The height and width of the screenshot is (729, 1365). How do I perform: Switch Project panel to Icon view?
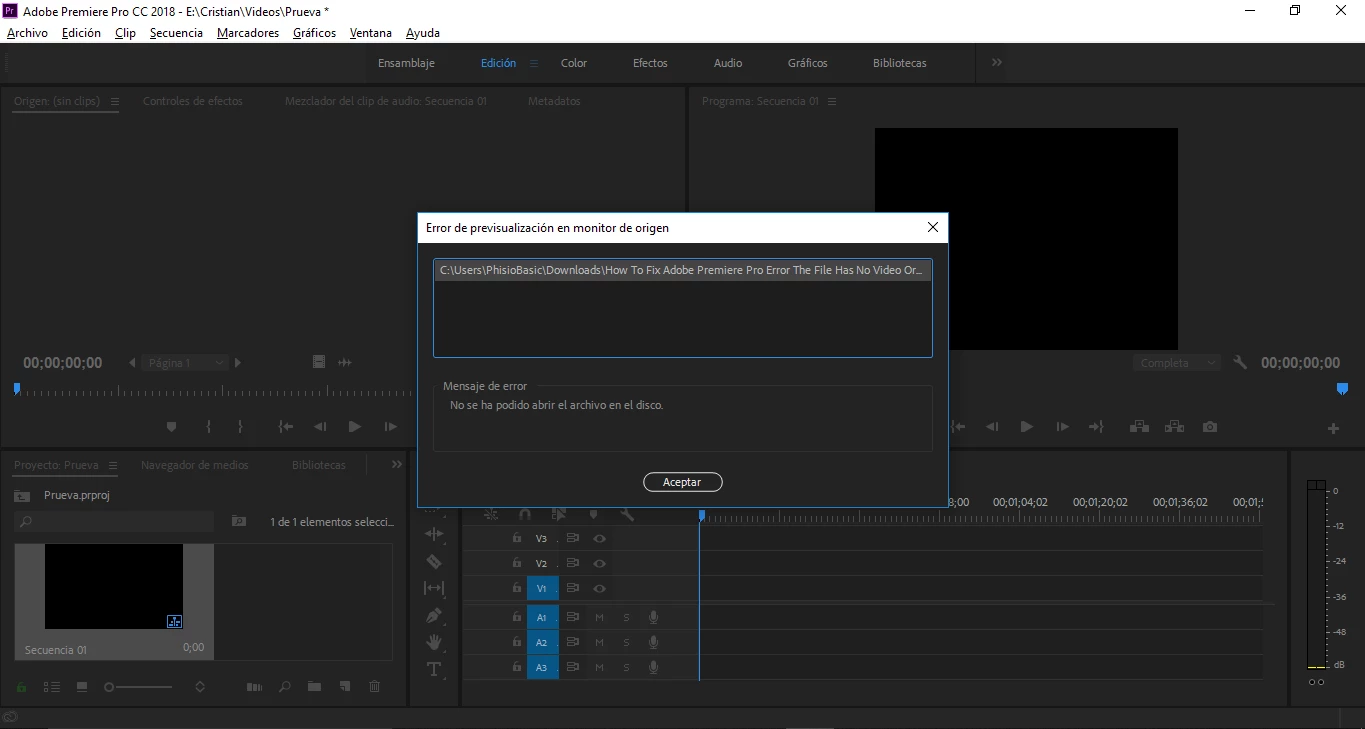click(x=82, y=687)
